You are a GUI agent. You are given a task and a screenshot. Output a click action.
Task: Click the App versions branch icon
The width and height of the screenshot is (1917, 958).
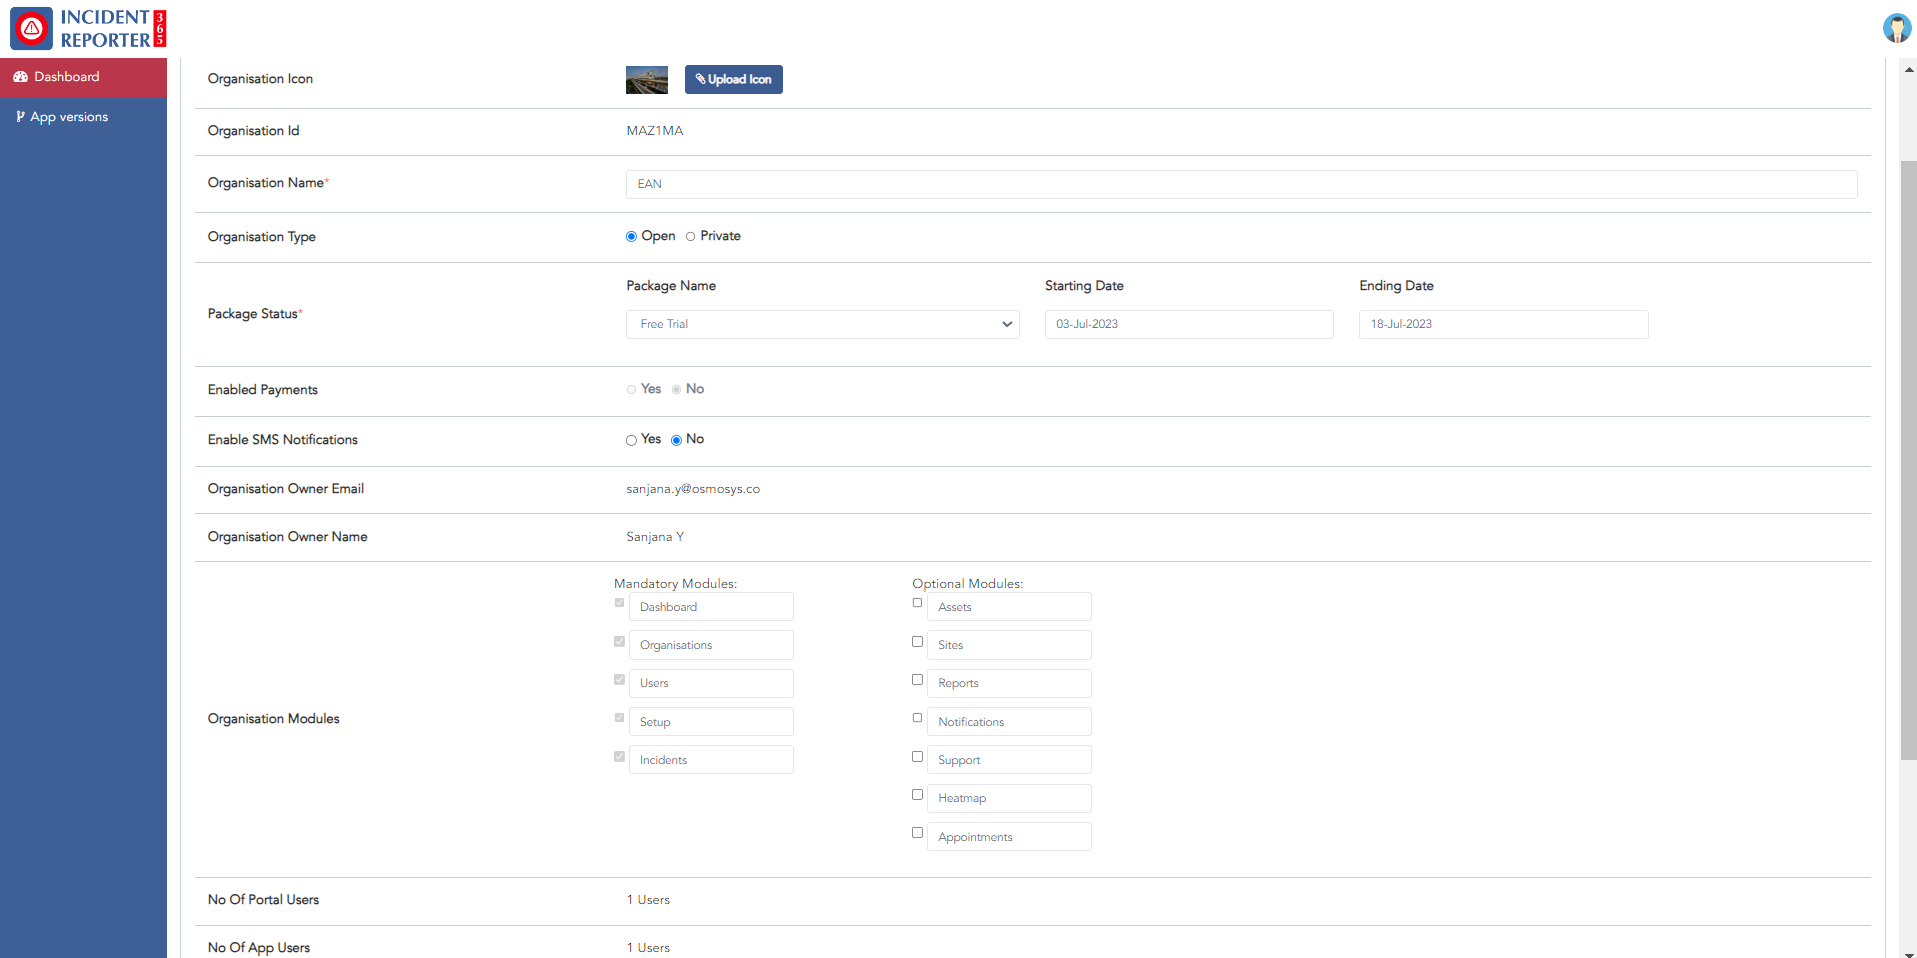pyautogui.click(x=20, y=117)
